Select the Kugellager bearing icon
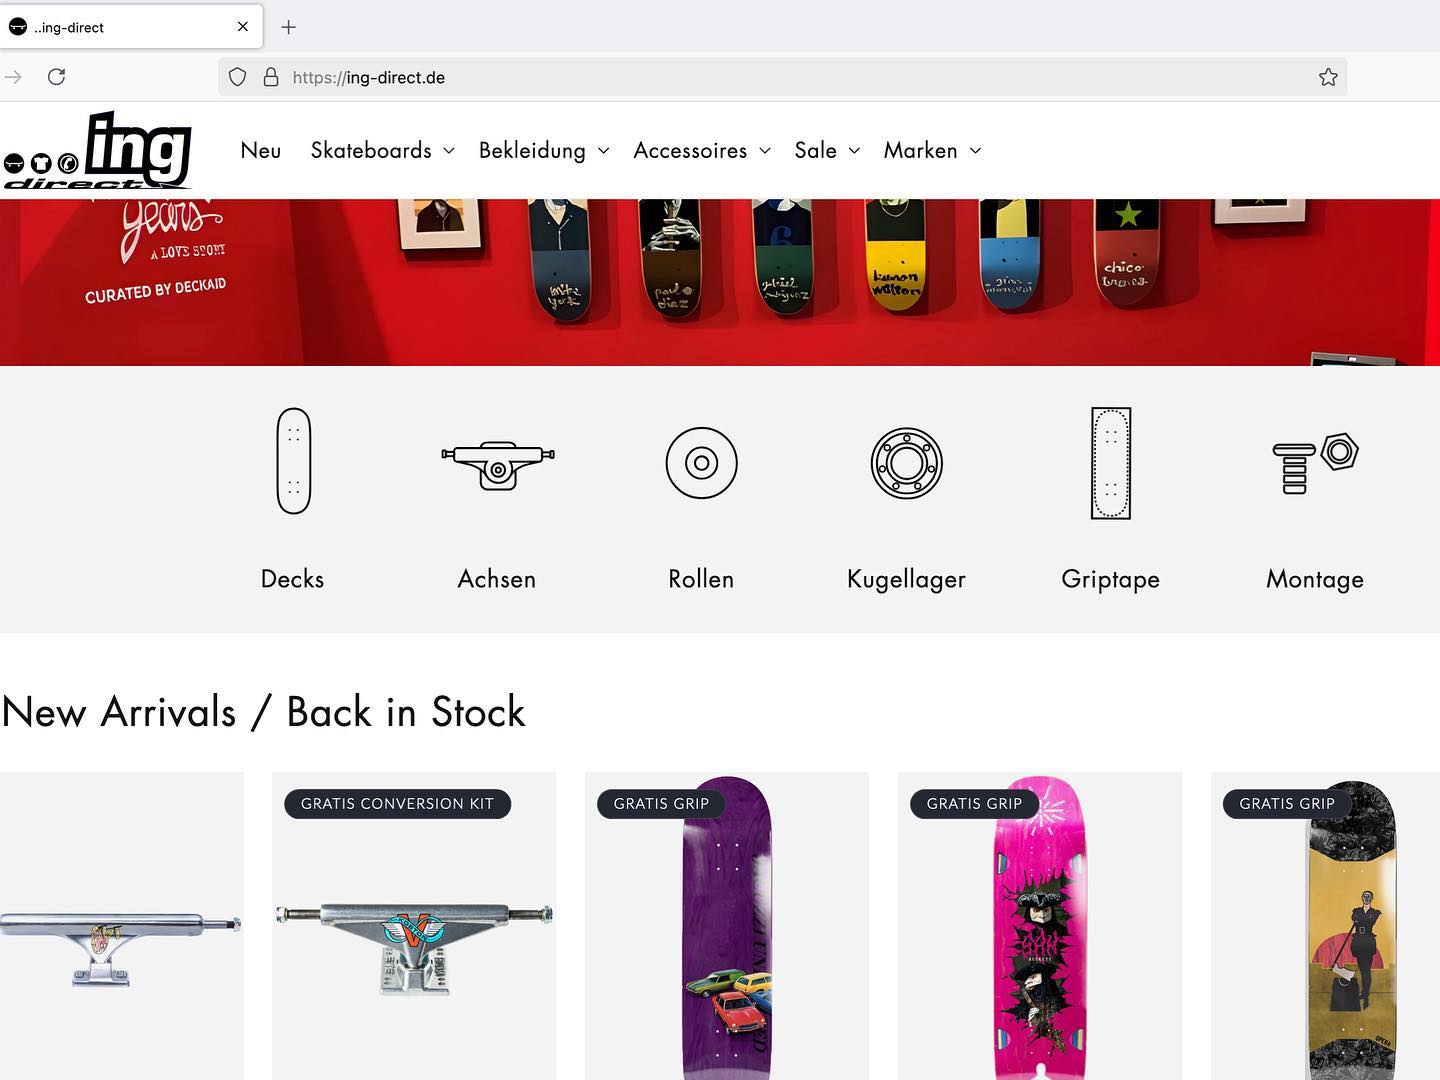 pyautogui.click(x=906, y=463)
